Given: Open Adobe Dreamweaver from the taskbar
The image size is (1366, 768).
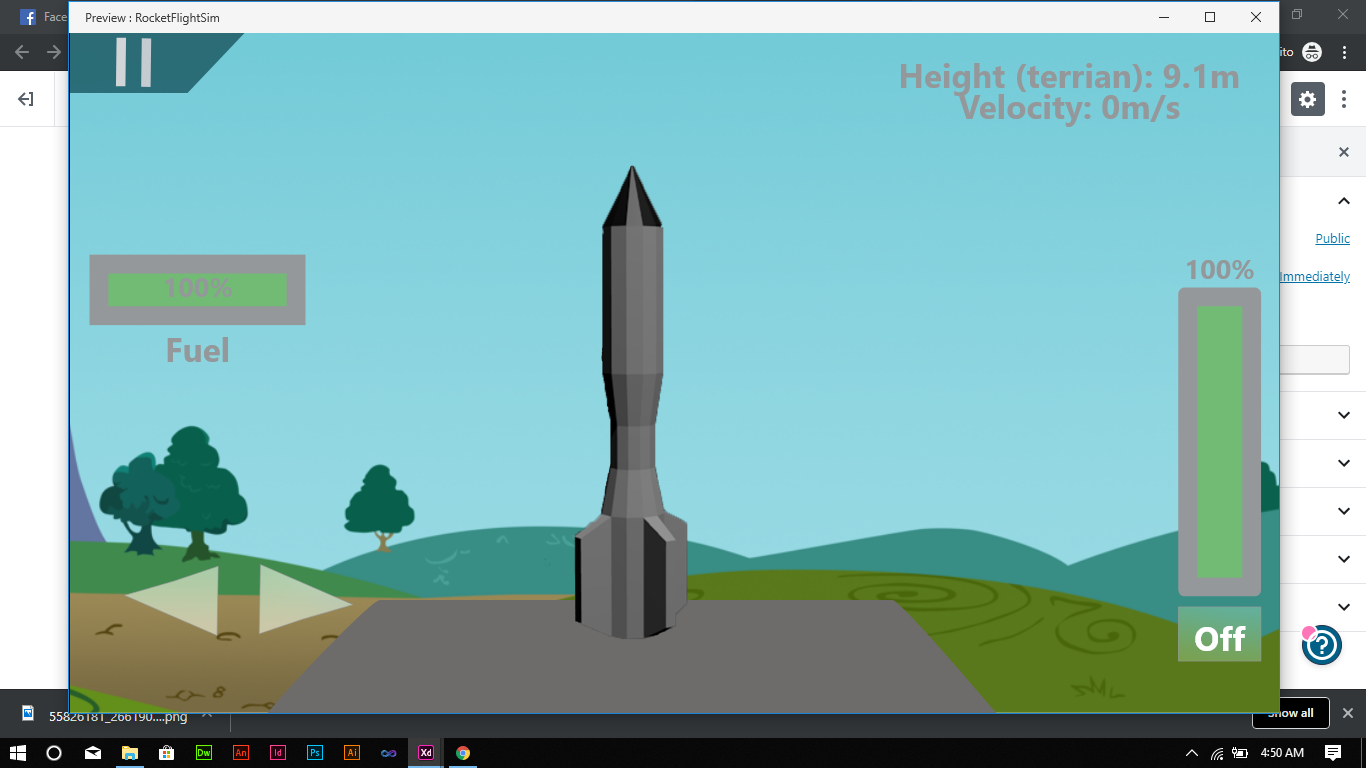Looking at the screenshot, I should click(204, 752).
